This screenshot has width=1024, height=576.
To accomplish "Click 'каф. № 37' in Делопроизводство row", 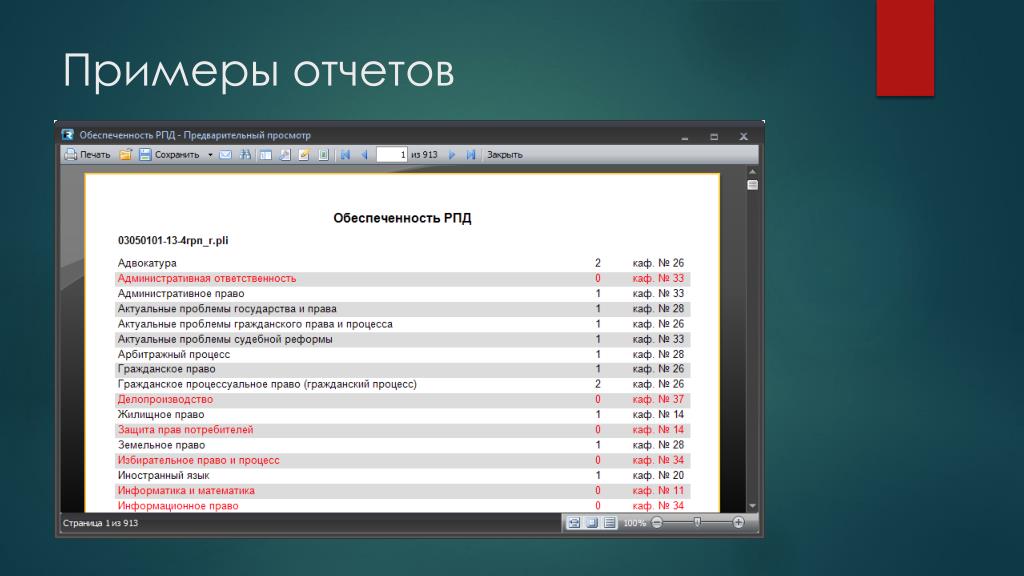I will (x=658, y=399).
